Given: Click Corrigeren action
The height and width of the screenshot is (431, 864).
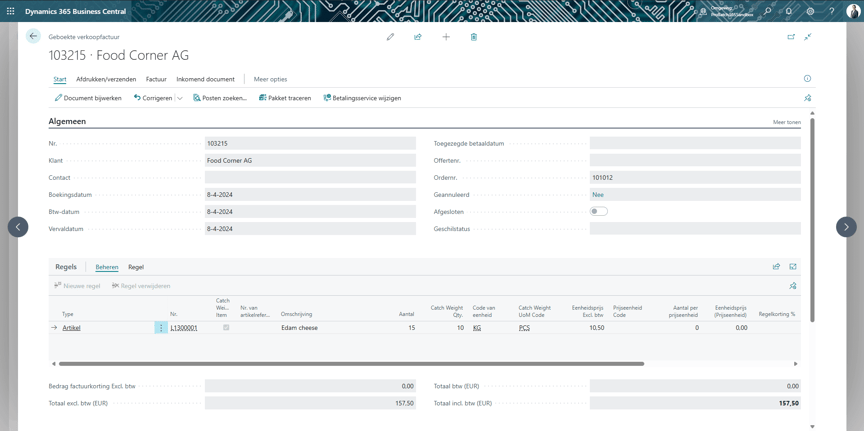Looking at the screenshot, I should [x=153, y=98].
